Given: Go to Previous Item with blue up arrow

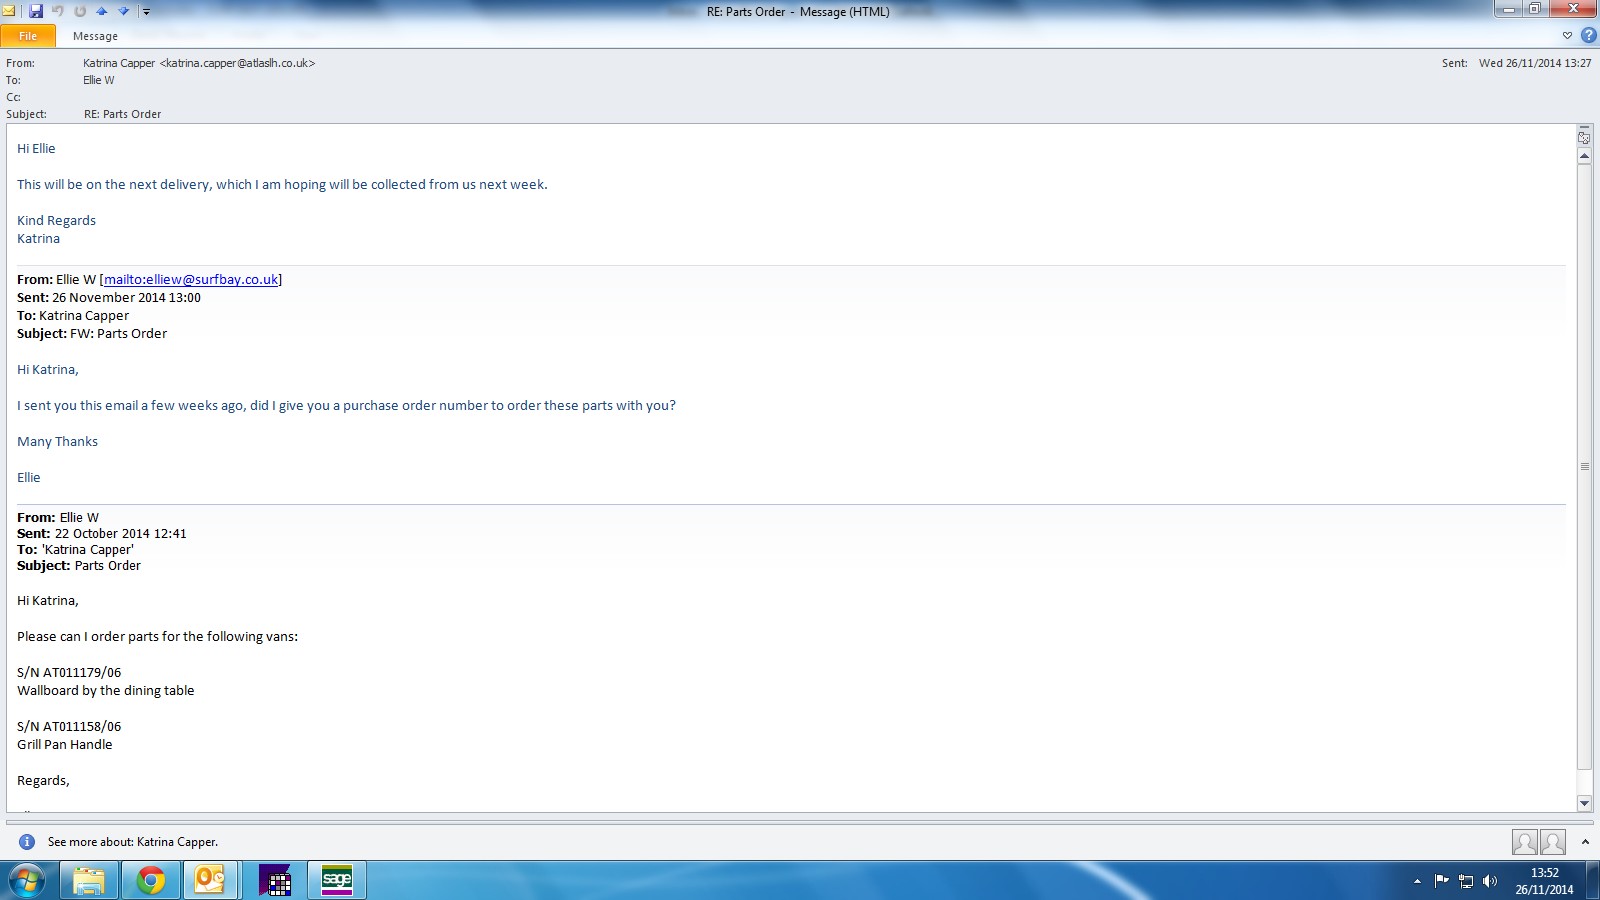Looking at the screenshot, I should (102, 11).
